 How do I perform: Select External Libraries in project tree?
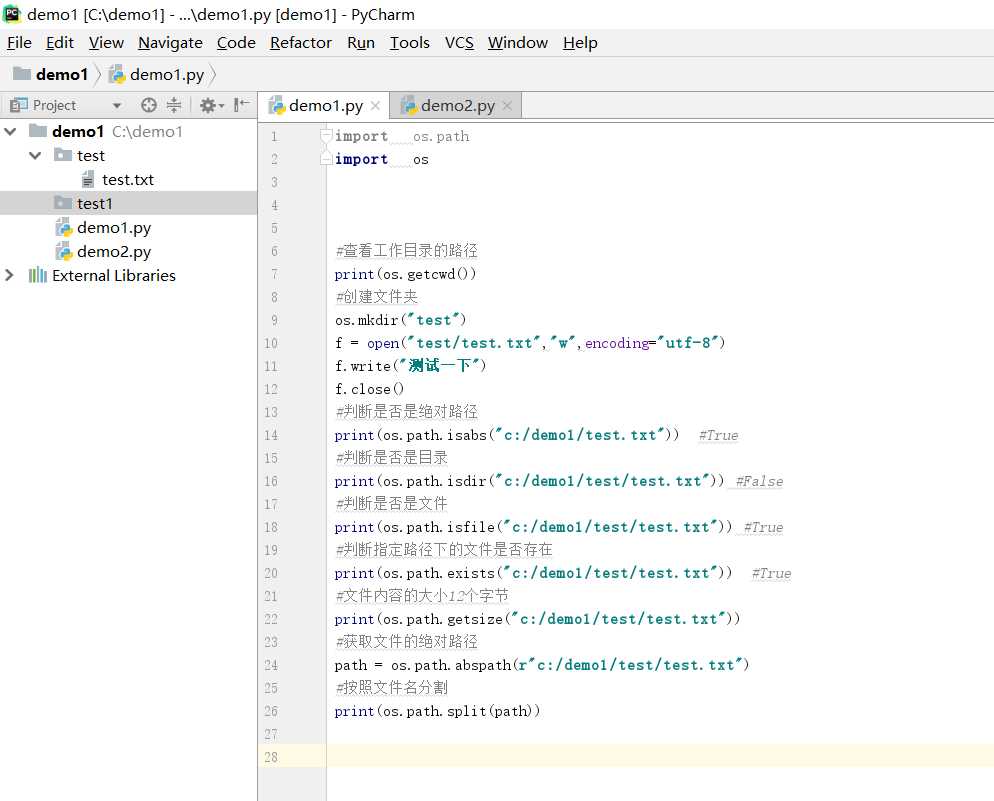pyautogui.click(x=114, y=276)
